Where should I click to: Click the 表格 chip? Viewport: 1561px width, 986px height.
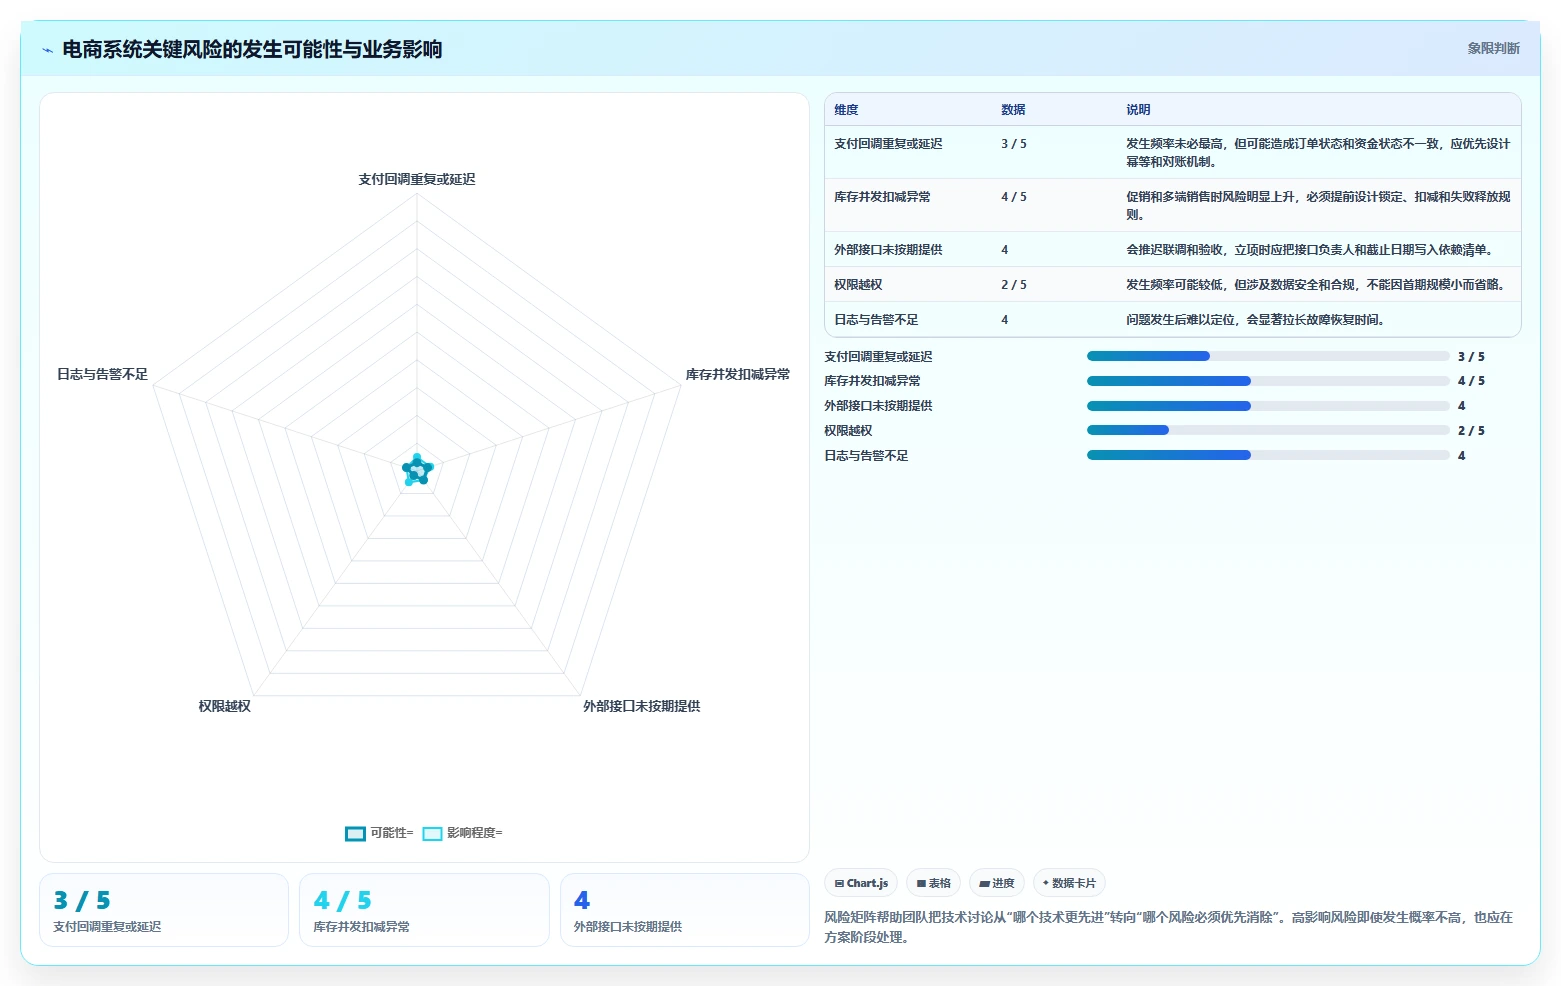(933, 883)
